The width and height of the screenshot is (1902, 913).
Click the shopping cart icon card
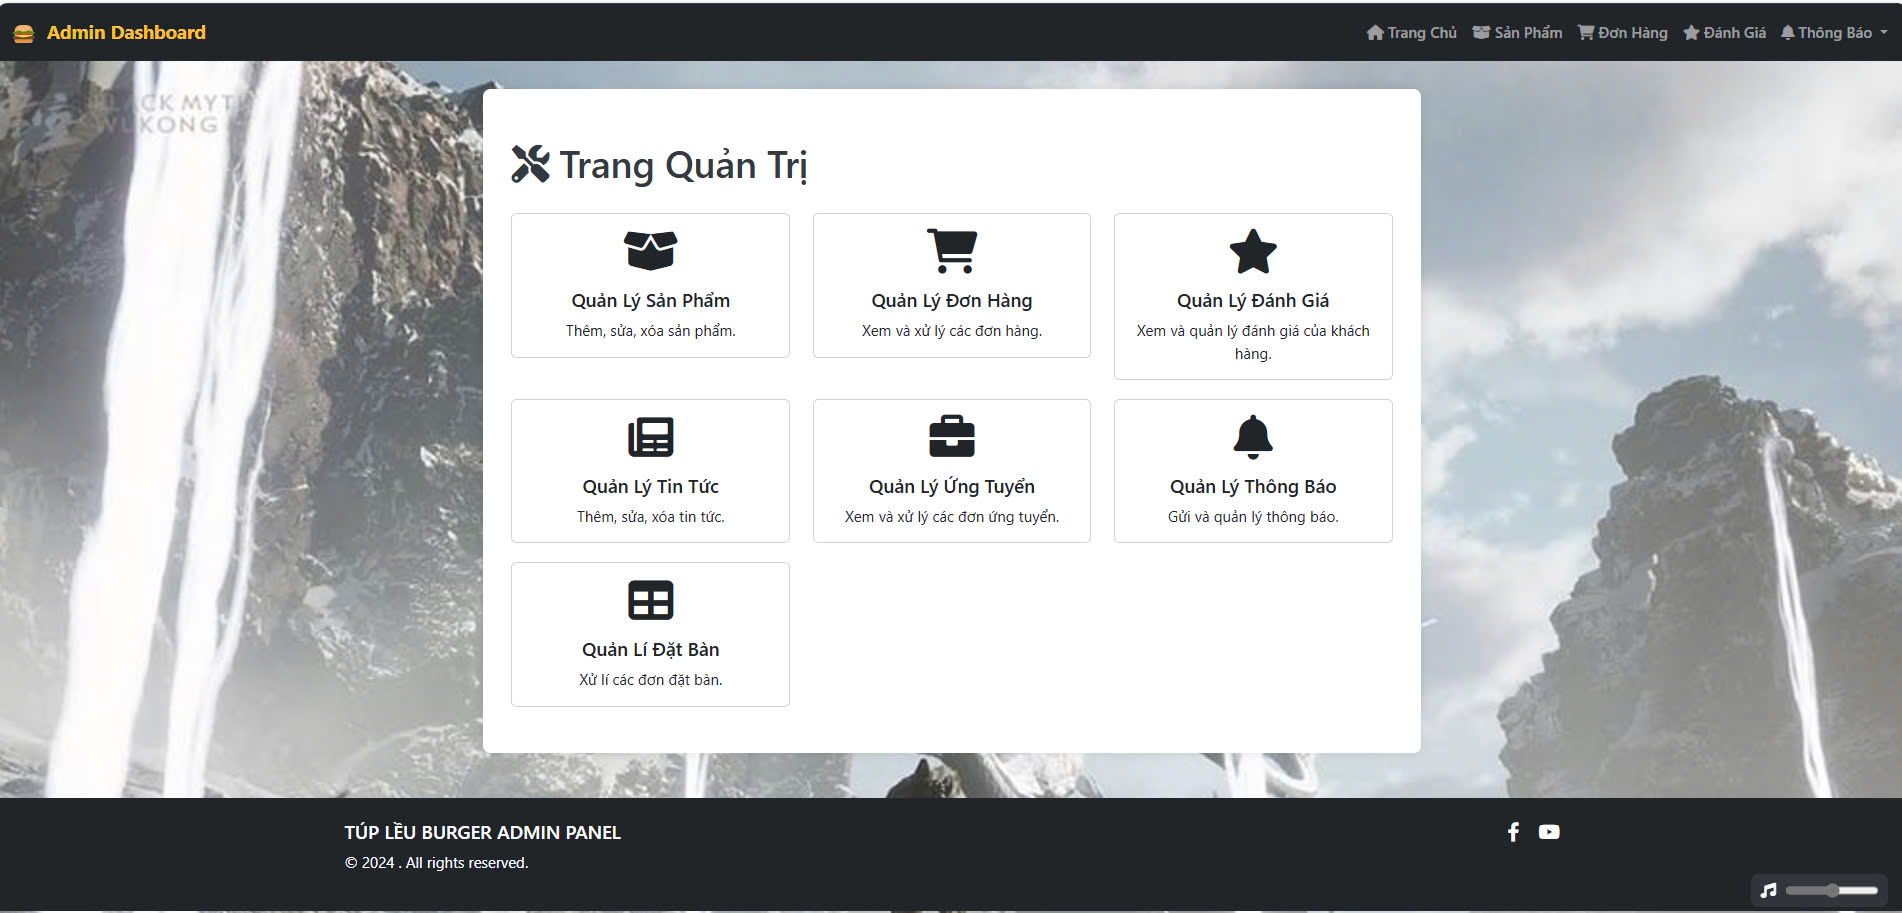click(952, 251)
